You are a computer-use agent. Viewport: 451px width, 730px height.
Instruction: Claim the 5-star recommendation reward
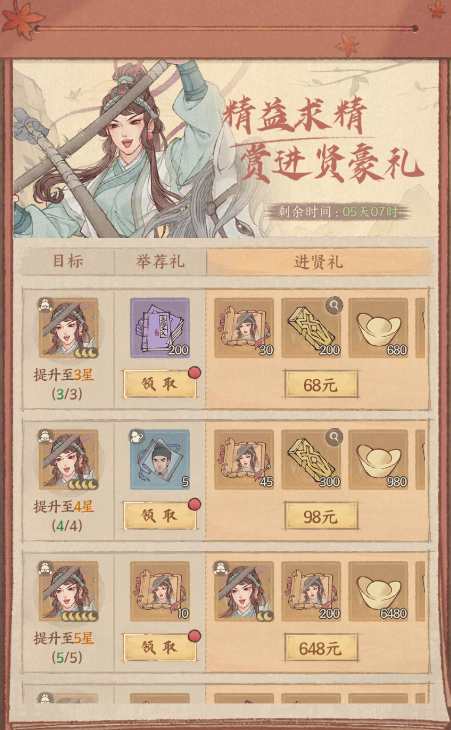160,648
